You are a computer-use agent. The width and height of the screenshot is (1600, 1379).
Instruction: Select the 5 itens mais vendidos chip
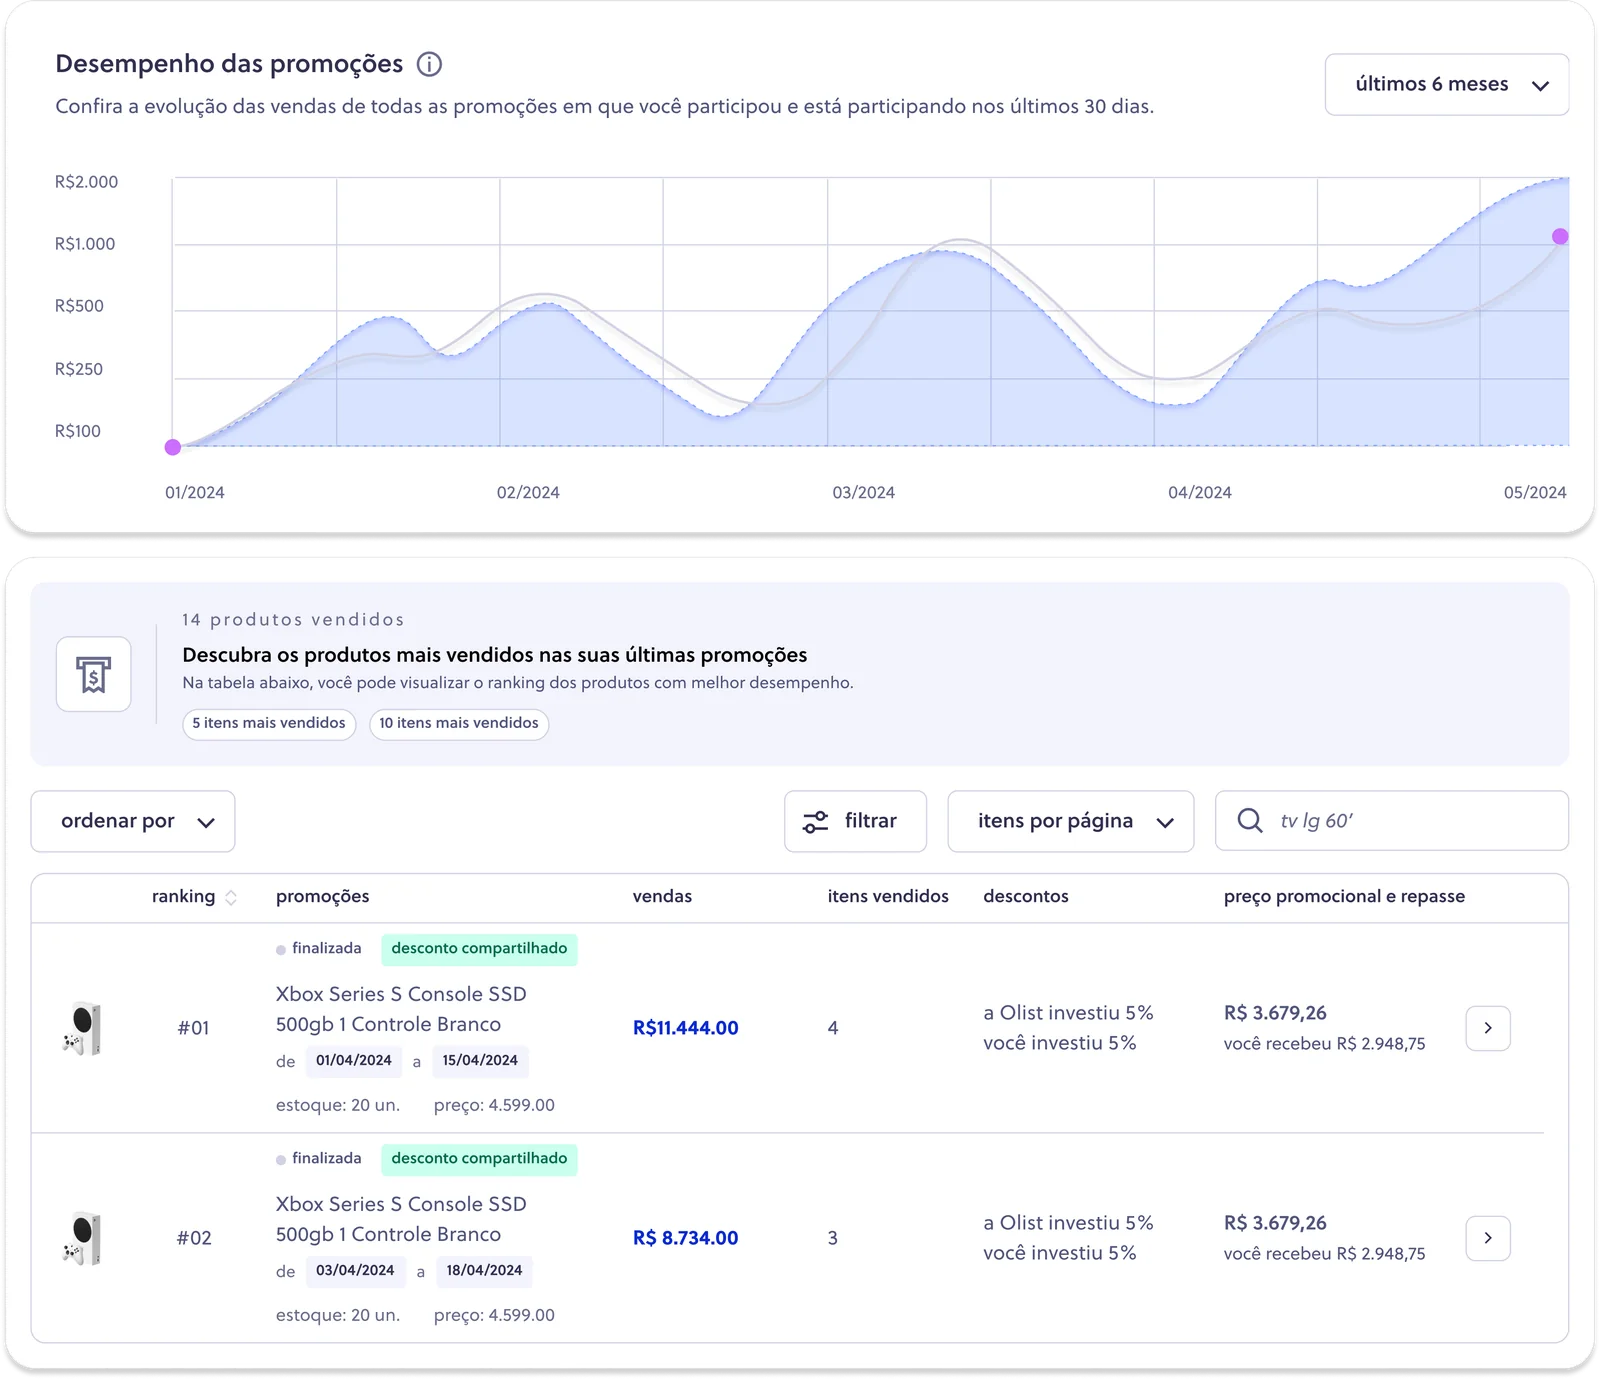pos(269,723)
